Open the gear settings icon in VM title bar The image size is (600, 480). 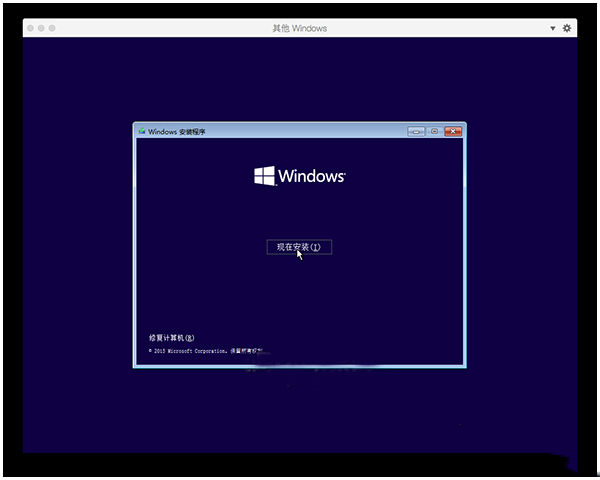(567, 28)
